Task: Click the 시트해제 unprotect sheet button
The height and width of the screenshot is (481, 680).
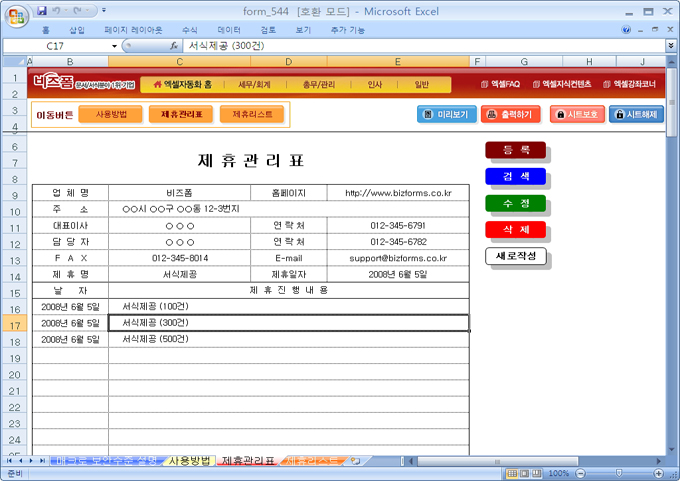Action: tap(636, 115)
